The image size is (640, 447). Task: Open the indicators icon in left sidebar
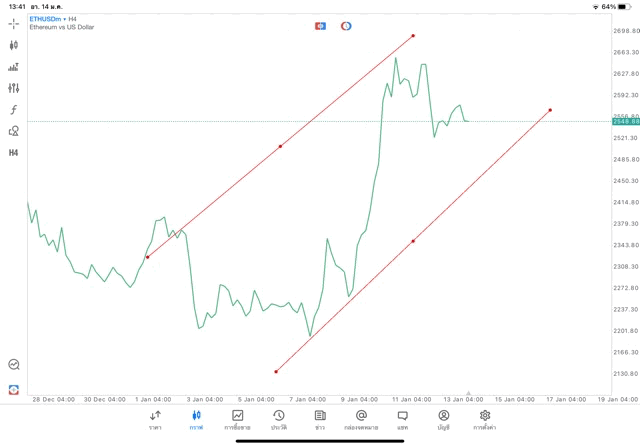point(13,67)
